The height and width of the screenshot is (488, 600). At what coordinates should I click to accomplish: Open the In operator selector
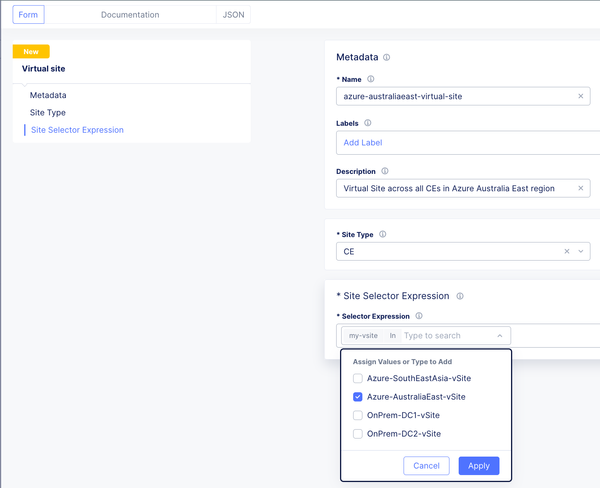393,336
